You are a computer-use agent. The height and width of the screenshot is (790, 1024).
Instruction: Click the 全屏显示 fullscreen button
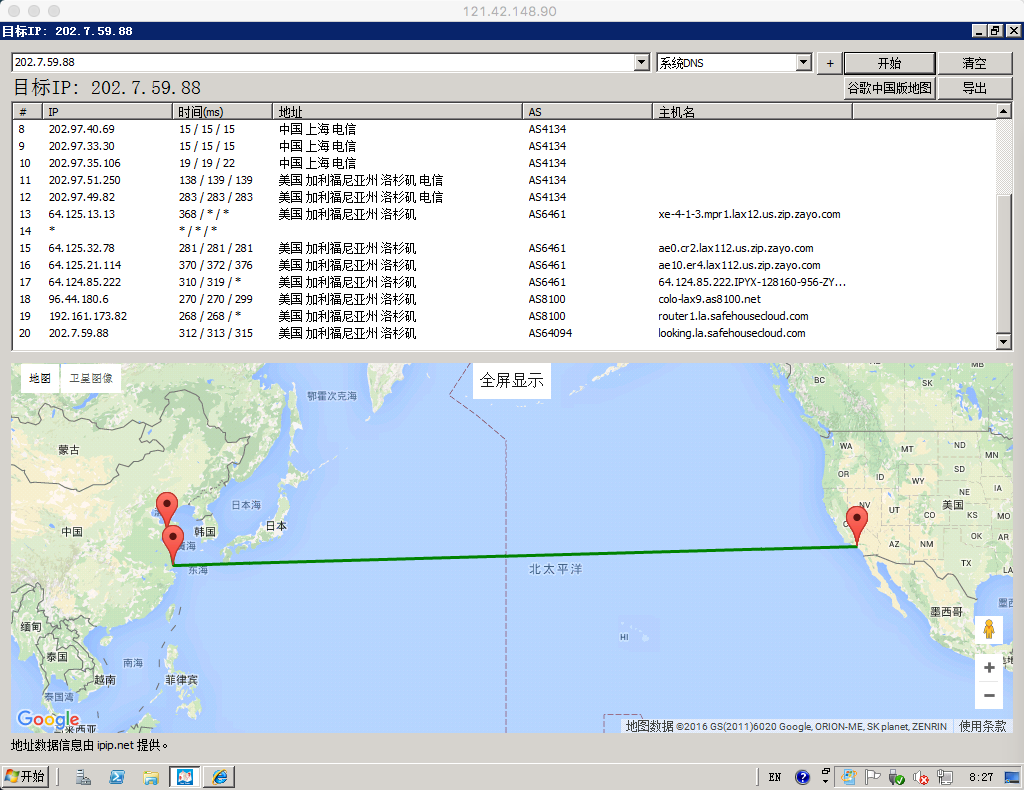[511, 380]
